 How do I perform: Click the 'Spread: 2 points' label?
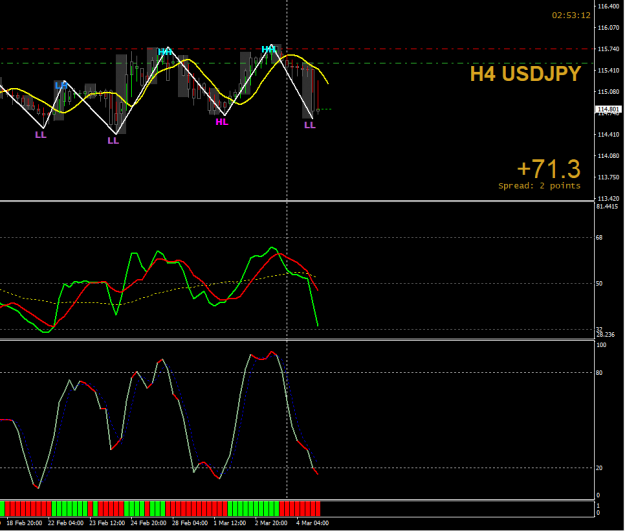click(539, 186)
